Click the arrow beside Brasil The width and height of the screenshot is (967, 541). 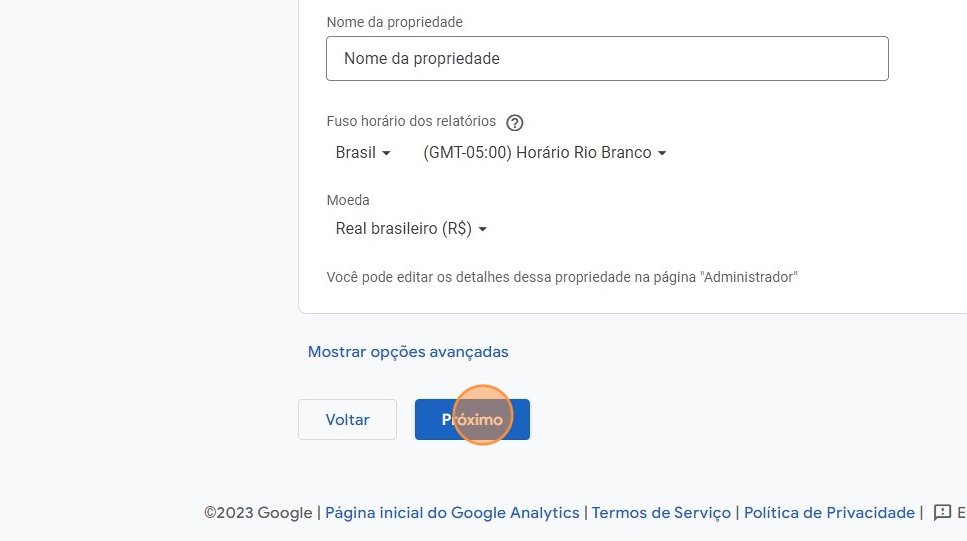(x=387, y=154)
